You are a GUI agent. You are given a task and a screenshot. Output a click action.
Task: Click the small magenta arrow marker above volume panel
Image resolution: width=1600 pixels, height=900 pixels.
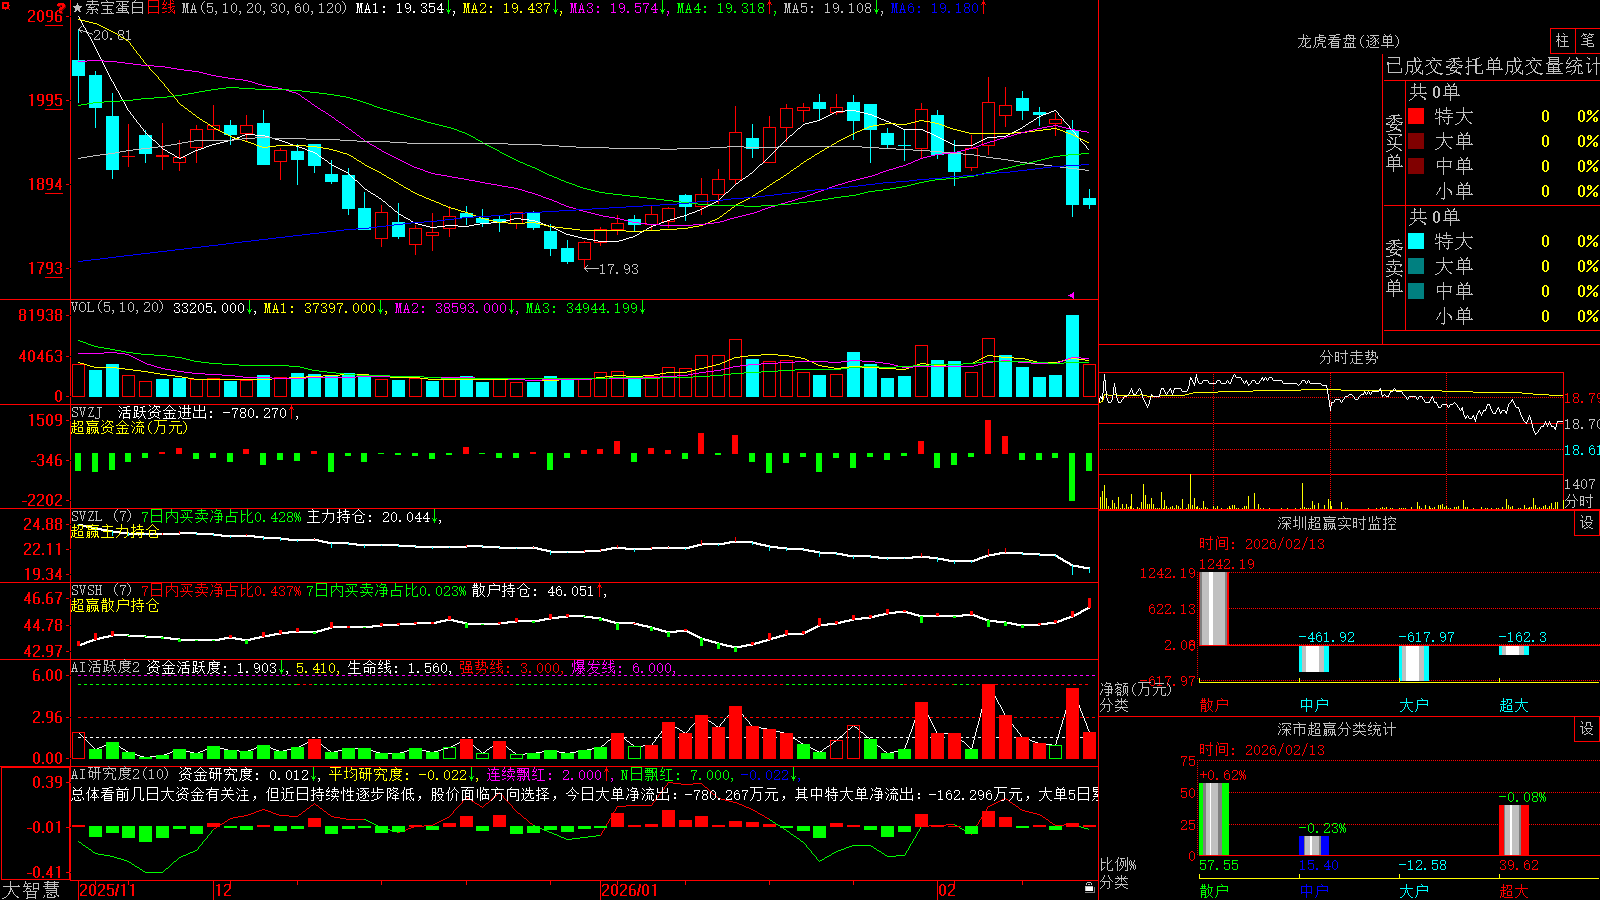coord(1071,295)
